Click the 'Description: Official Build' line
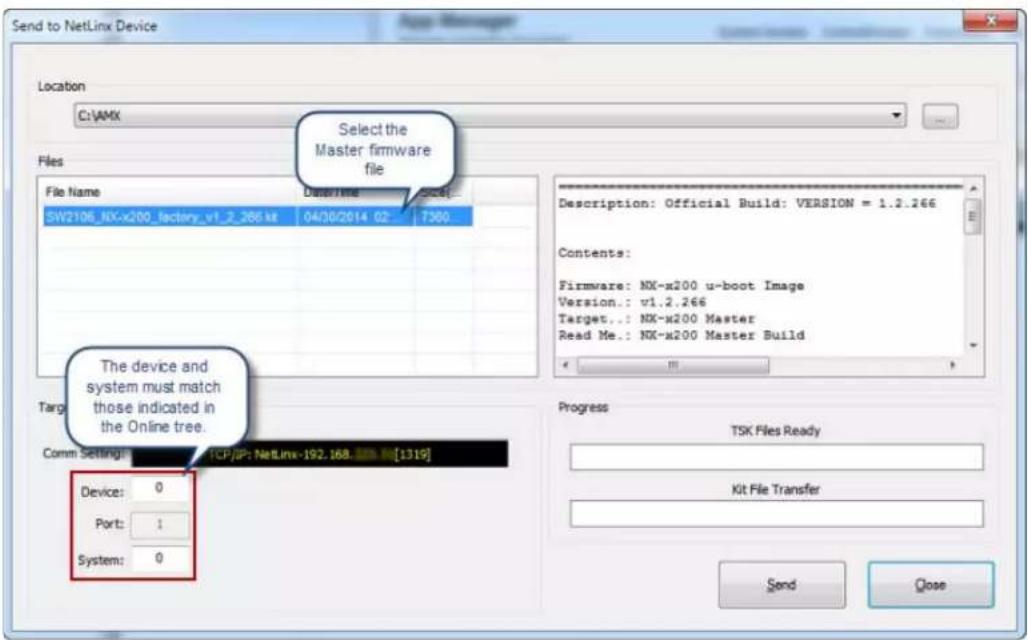This screenshot has width=1028, height=640. coord(747,203)
